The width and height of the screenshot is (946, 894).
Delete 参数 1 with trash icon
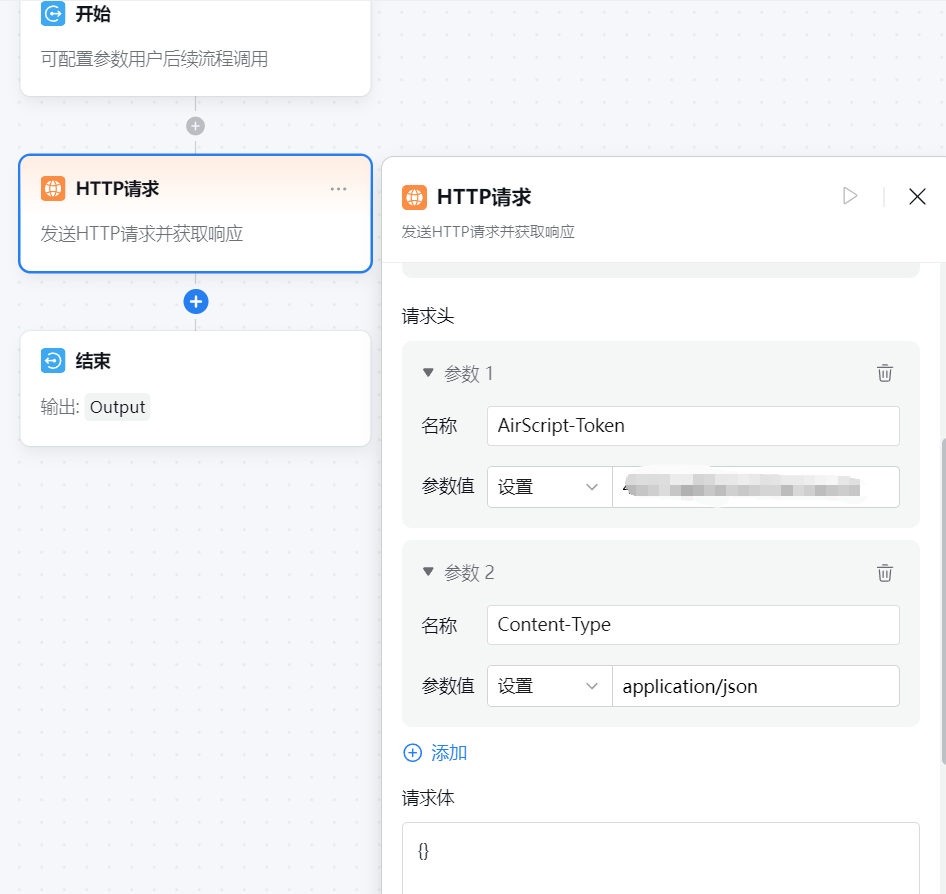[x=884, y=373]
